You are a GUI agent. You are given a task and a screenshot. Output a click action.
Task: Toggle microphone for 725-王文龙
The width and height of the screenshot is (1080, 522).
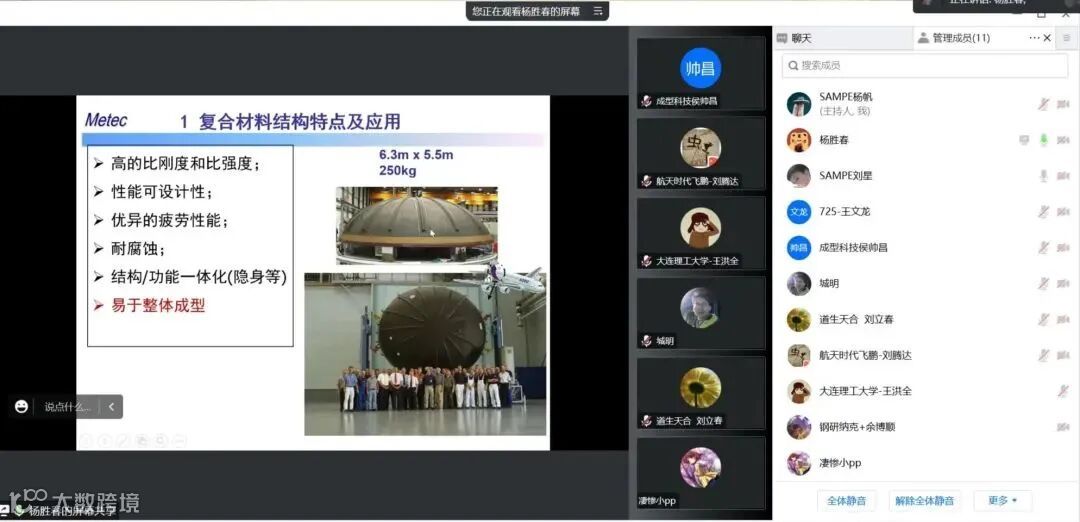click(1043, 211)
